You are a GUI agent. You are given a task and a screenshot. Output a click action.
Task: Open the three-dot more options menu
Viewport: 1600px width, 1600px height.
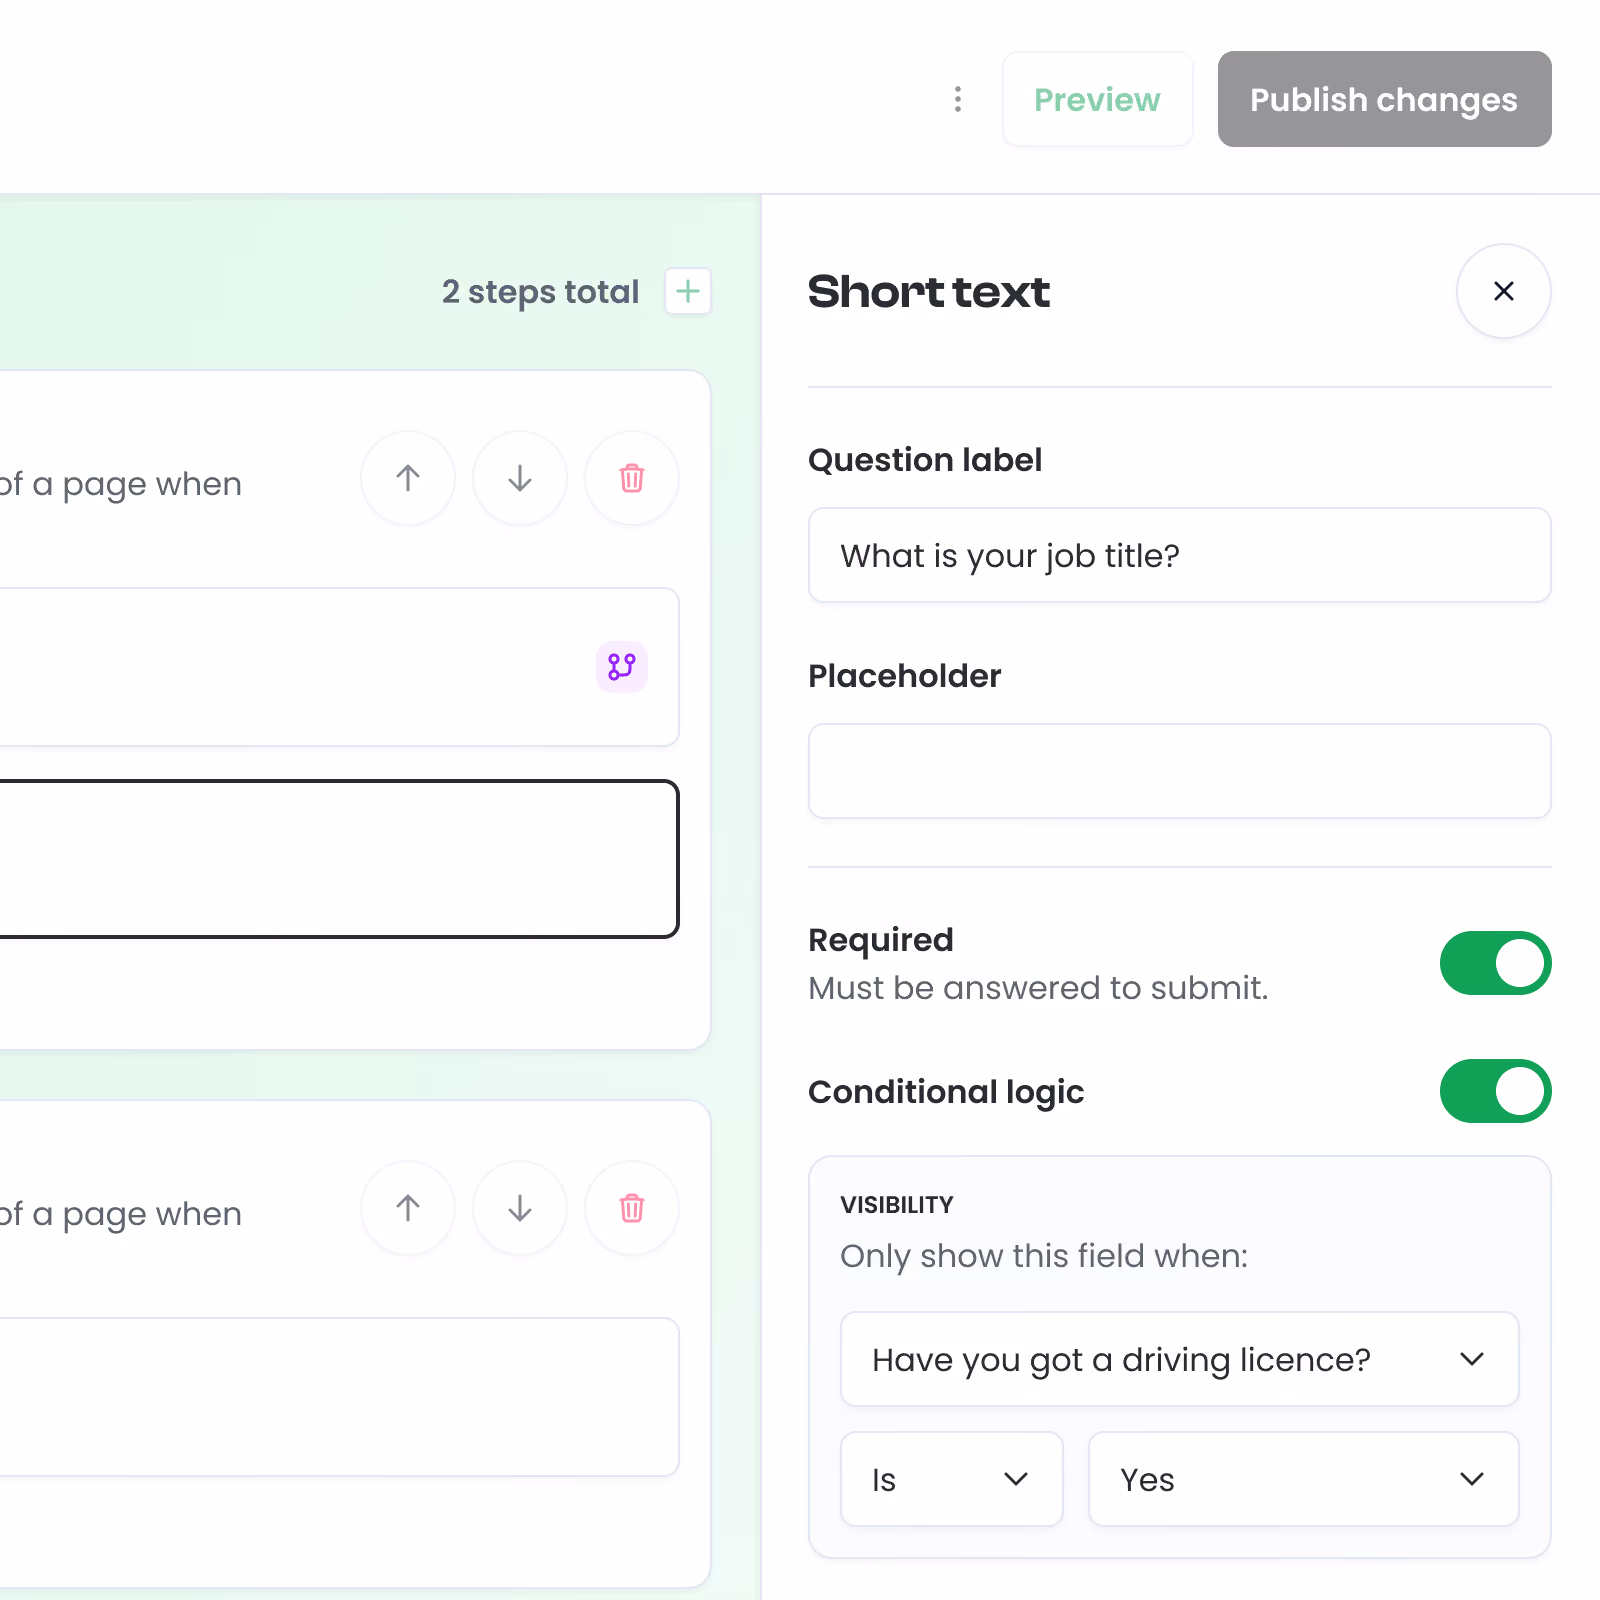(957, 99)
